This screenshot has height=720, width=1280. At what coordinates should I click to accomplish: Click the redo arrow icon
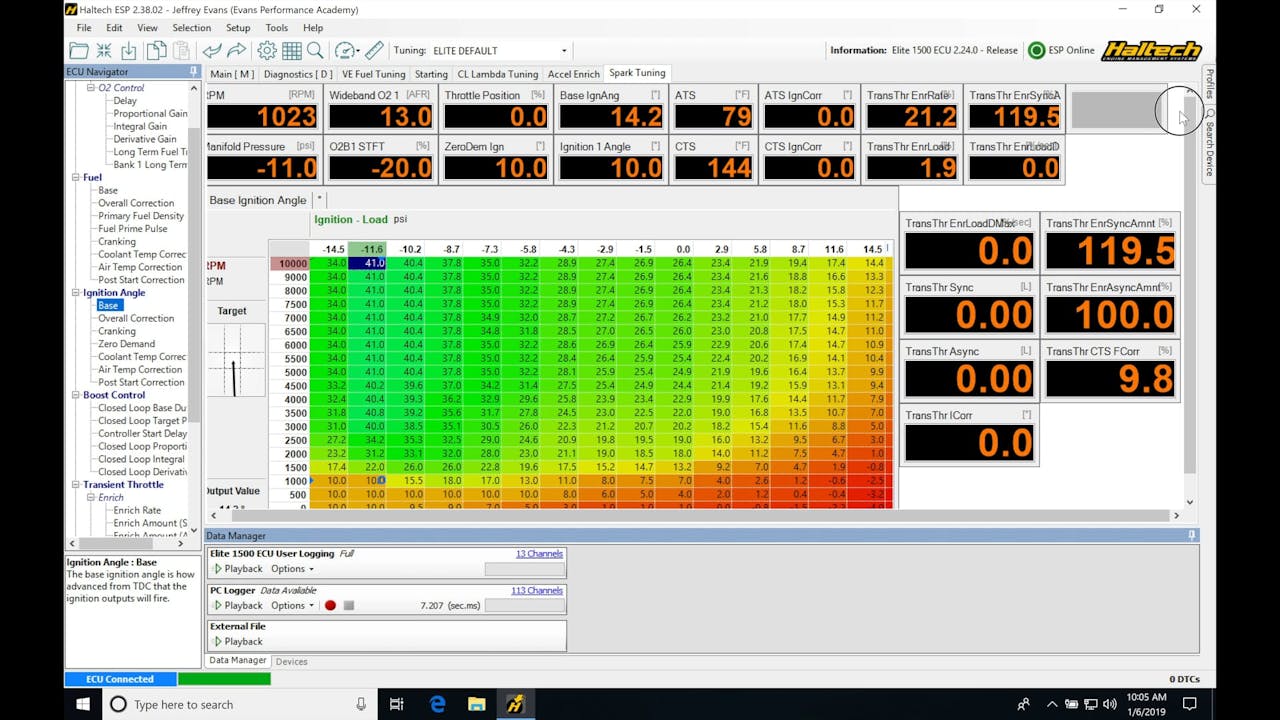point(235,50)
